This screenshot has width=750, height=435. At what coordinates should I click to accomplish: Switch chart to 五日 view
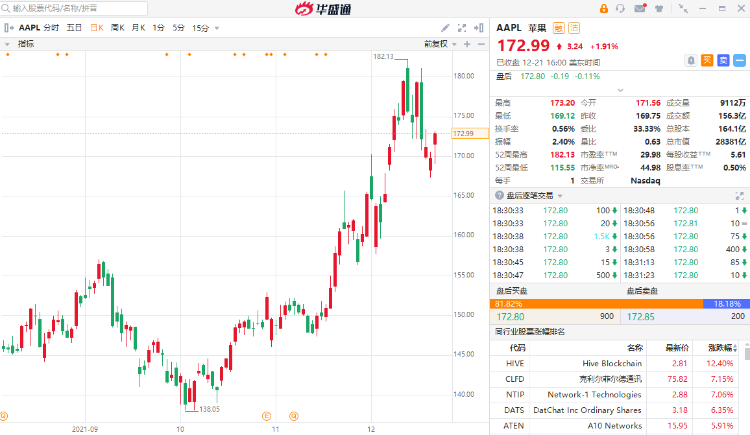point(74,28)
